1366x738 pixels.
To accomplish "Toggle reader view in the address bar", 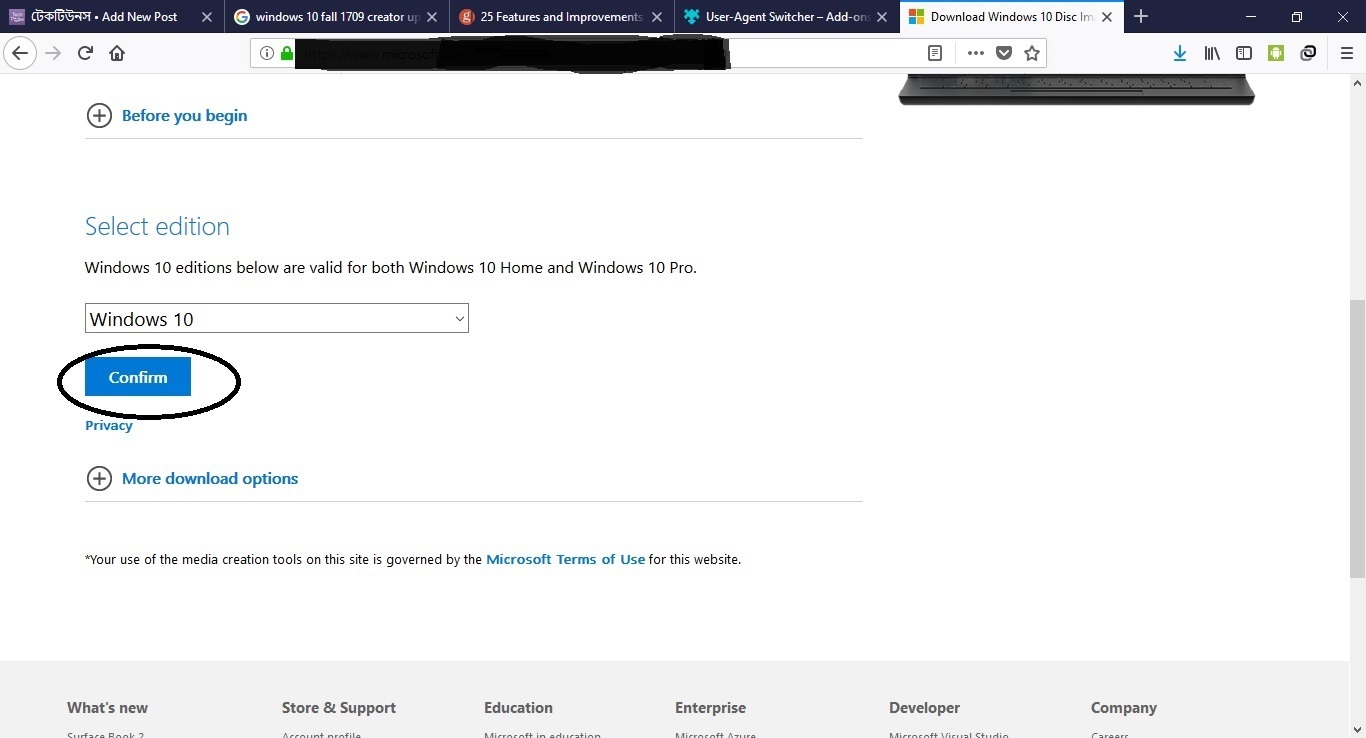I will pyautogui.click(x=935, y=54).
